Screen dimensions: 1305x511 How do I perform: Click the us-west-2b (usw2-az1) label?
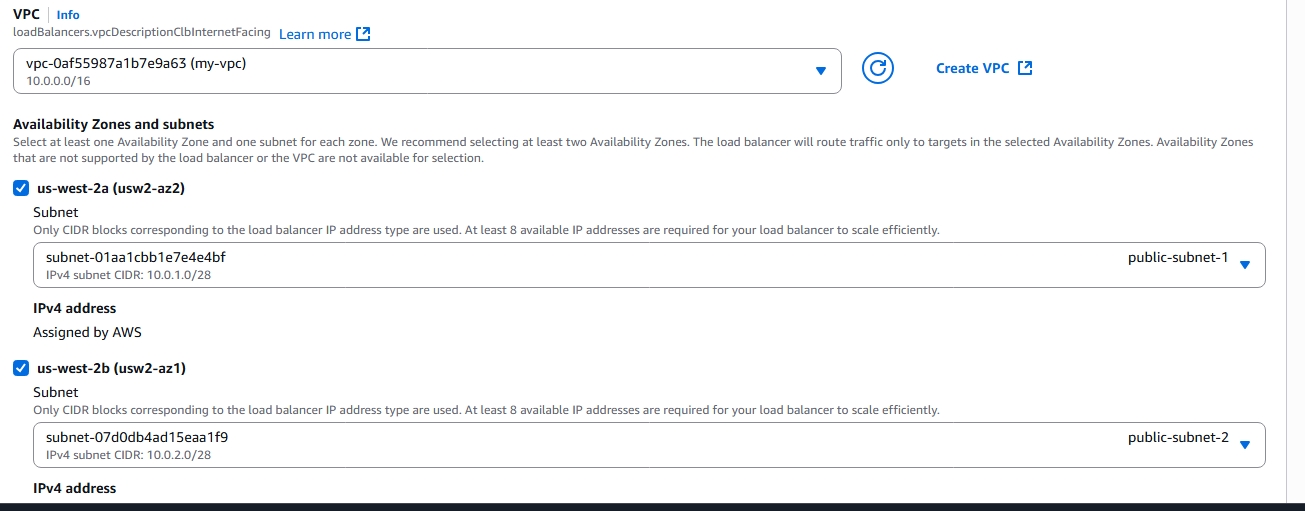coord(111,368)
